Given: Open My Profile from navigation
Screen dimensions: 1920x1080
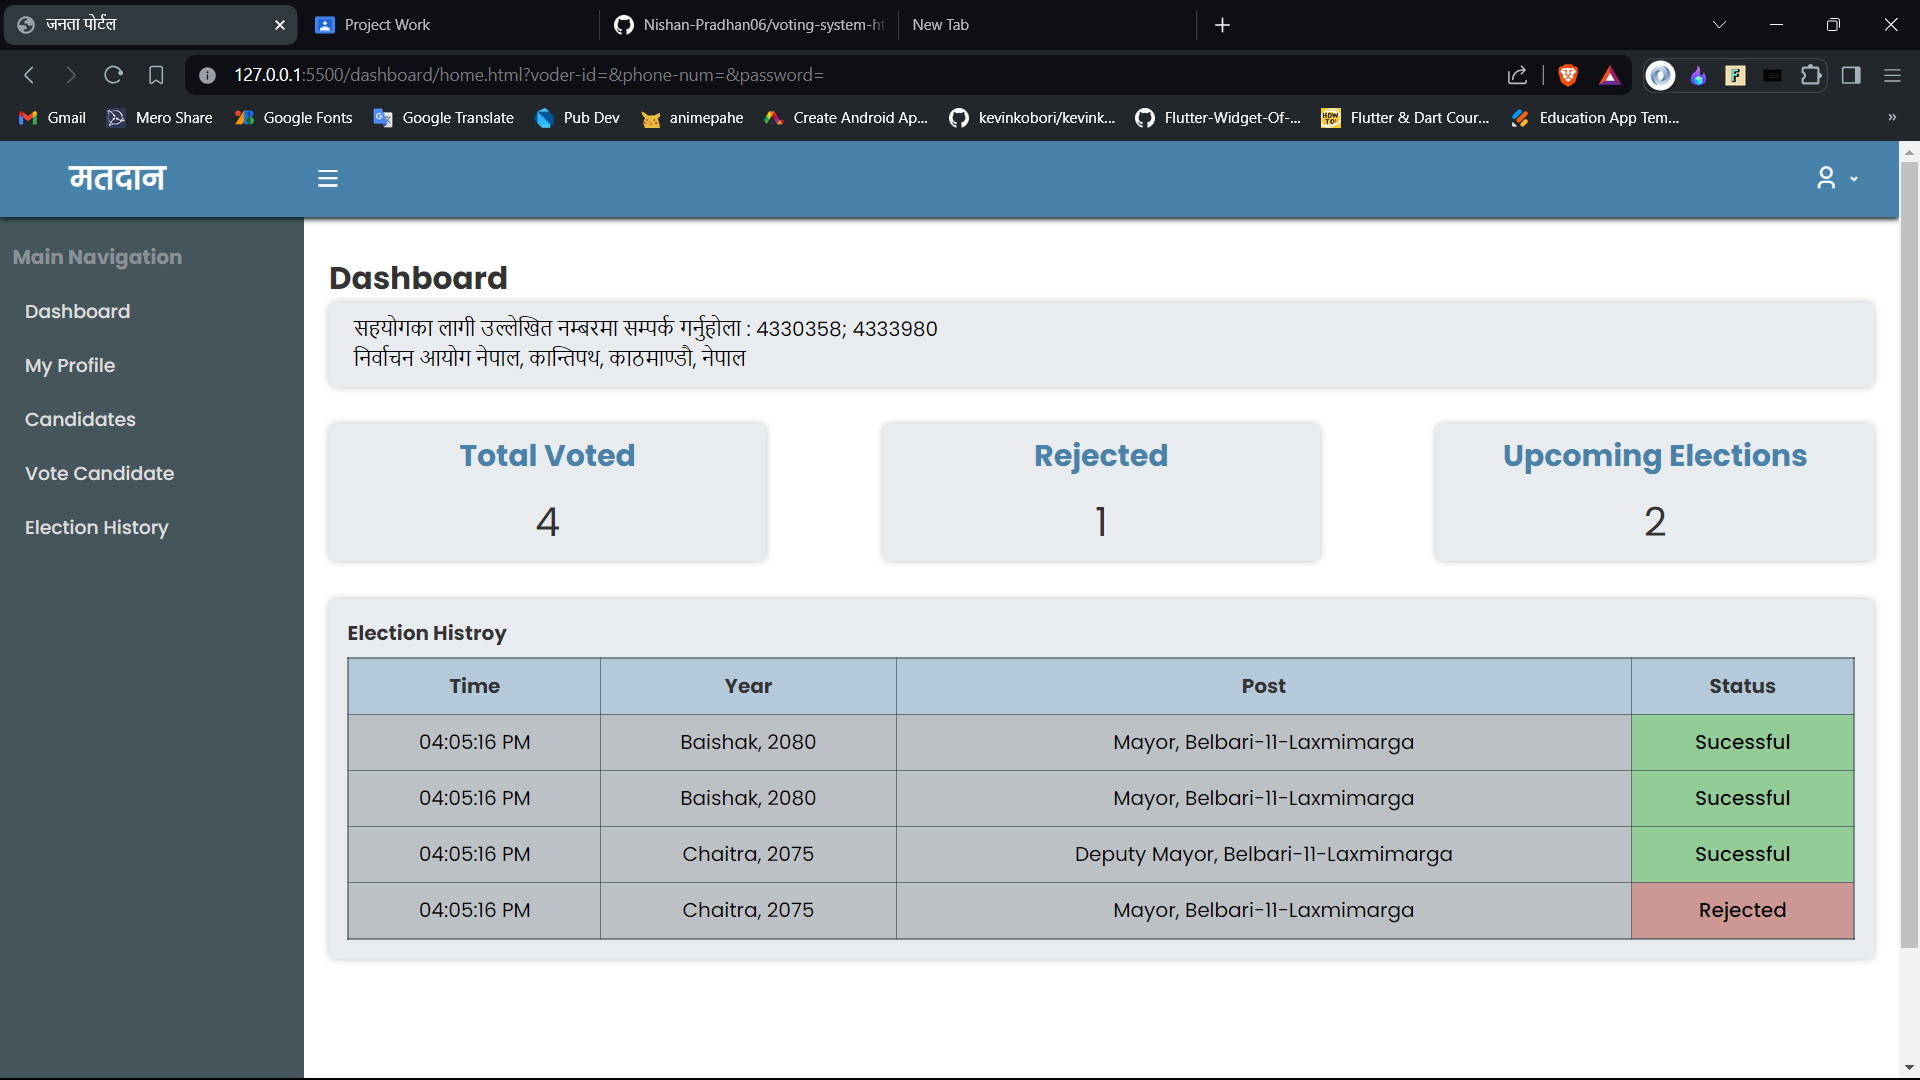Looking at the screenshot, I should point(70,365).
